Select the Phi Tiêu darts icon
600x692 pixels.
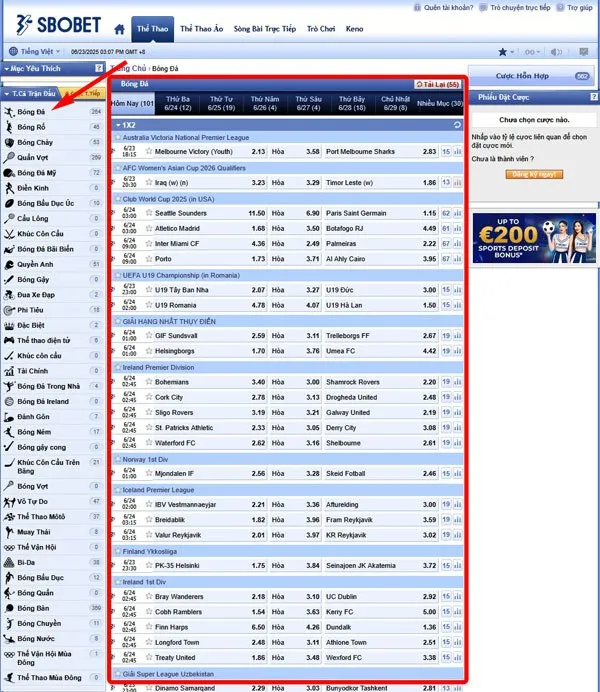coord(9,310)
